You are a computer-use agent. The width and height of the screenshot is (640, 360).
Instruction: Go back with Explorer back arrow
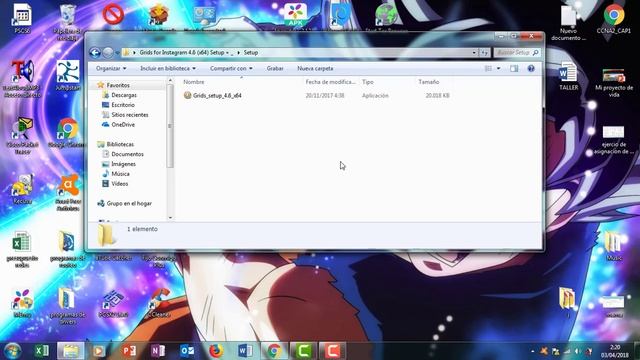(x=95, y=53)
